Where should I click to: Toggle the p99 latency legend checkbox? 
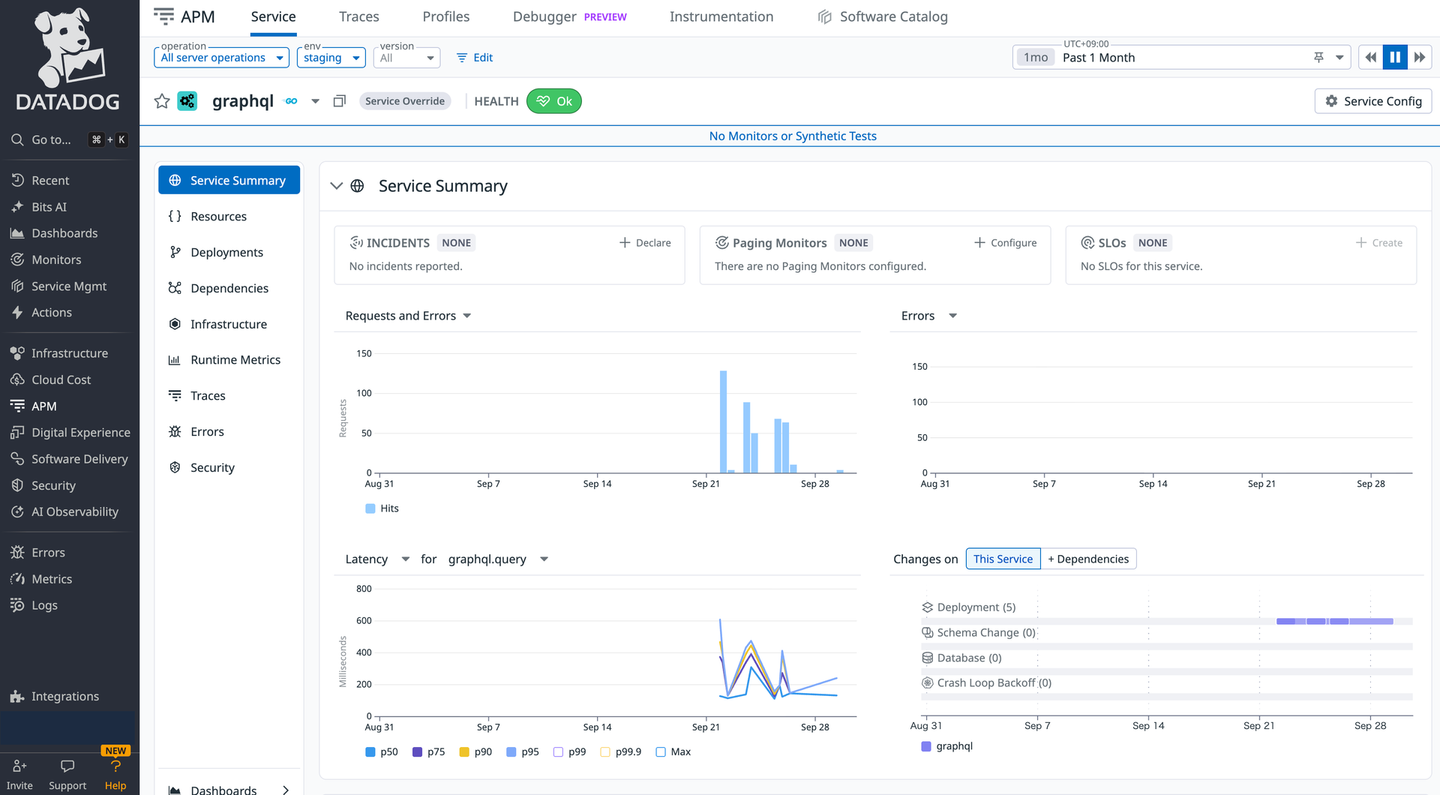coord(558,752)
